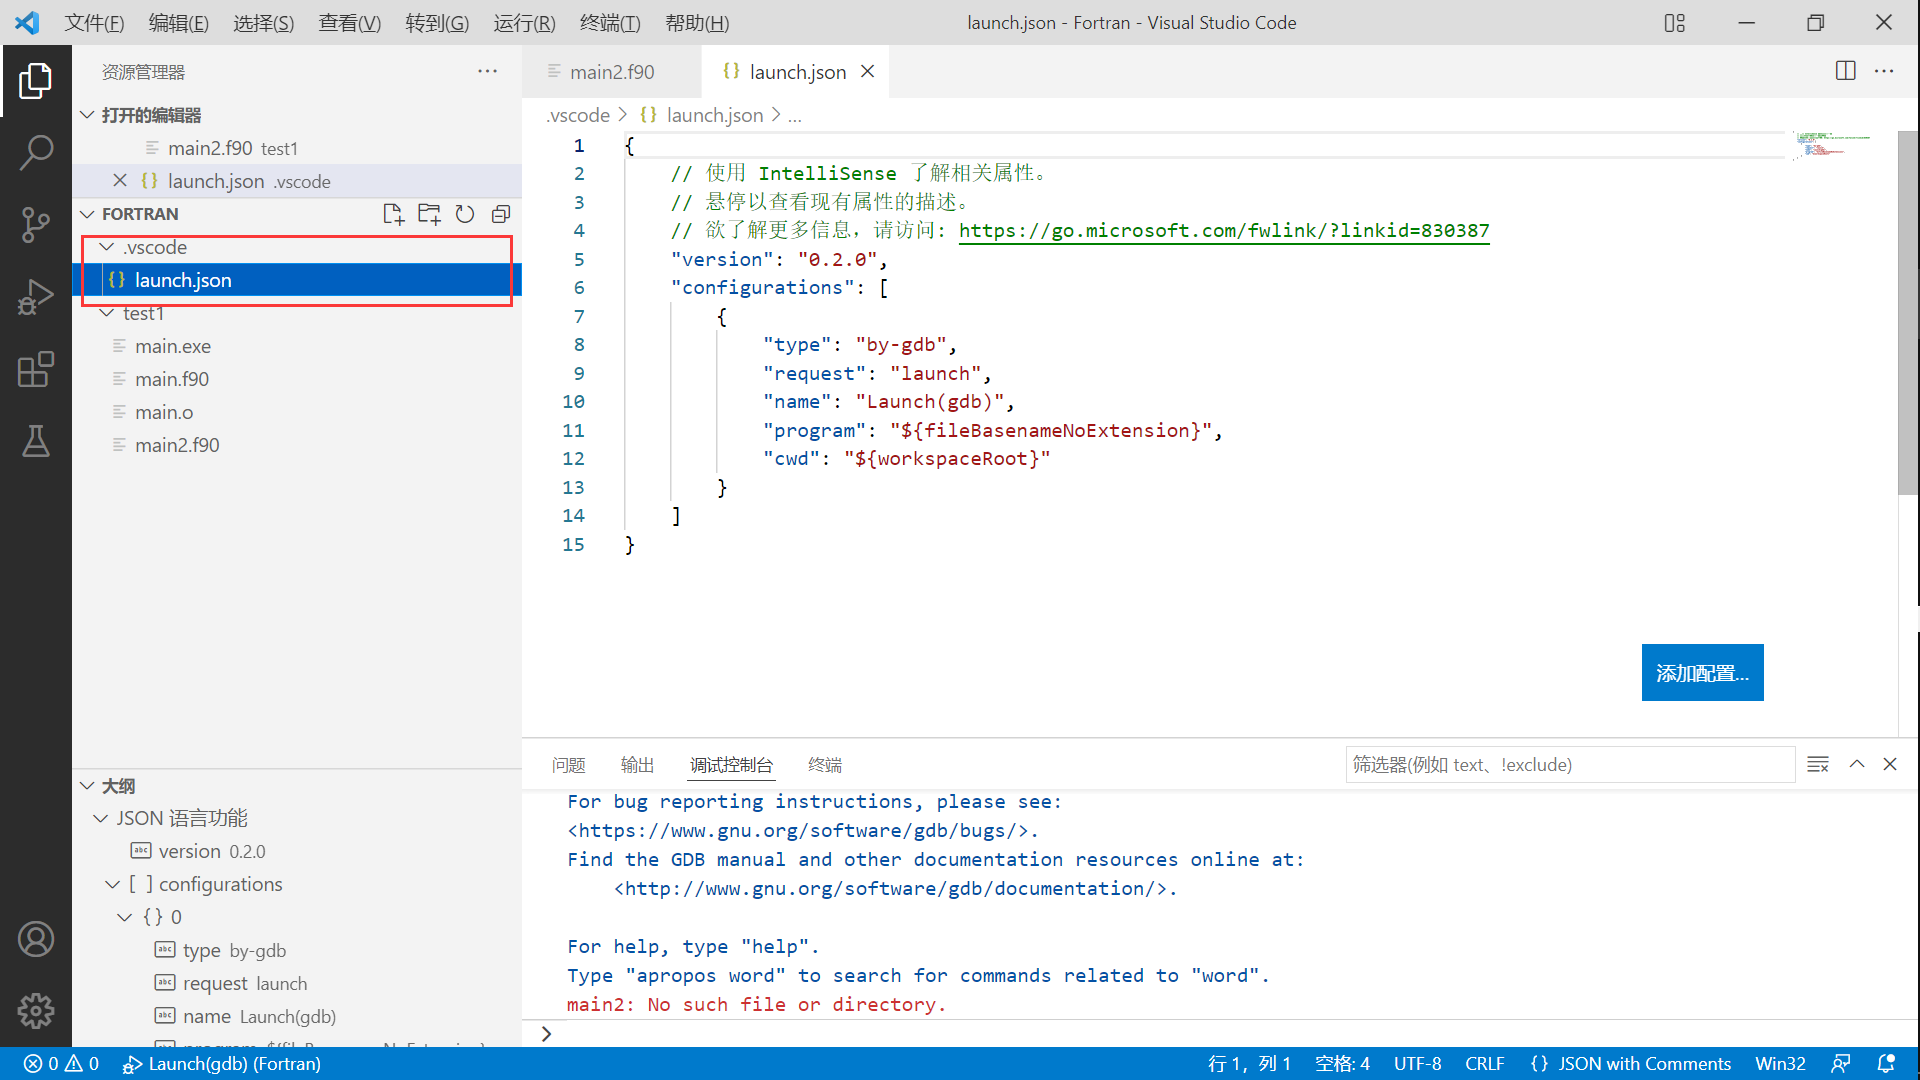The width and height of the screenshot is (1920, 1080).
Task: Open the Source Control view
Action: pyautogui.click(x=36, y=225)
